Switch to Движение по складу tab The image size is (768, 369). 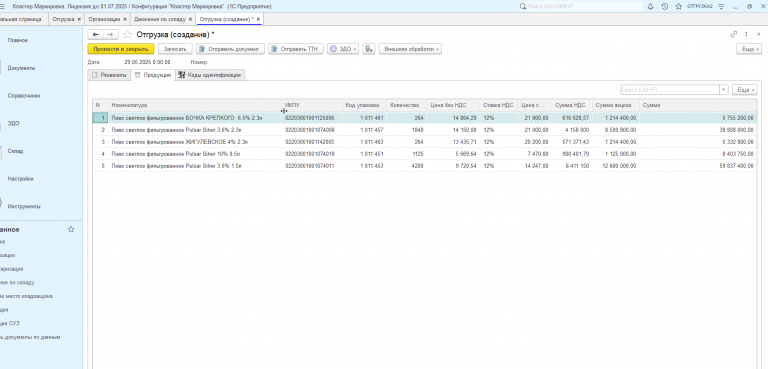[160, 19]
